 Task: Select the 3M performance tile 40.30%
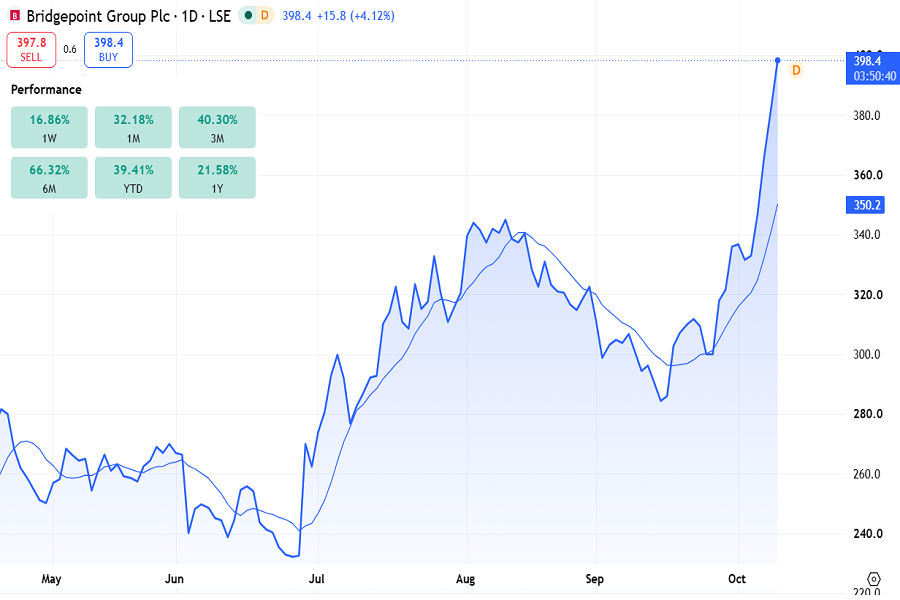point(217,127)
